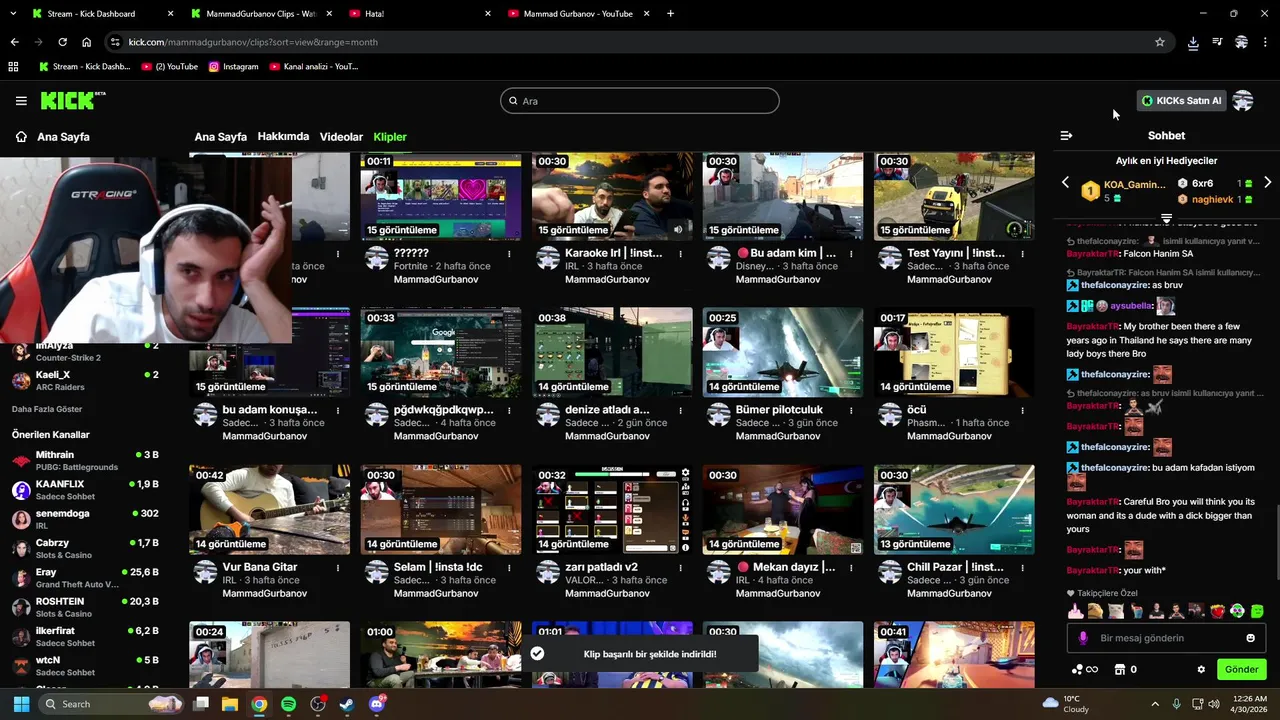Open ROSHTEIN recommended channel
Image resolution: width=1280 pixels, height=720 pixels.
[85, 607]
